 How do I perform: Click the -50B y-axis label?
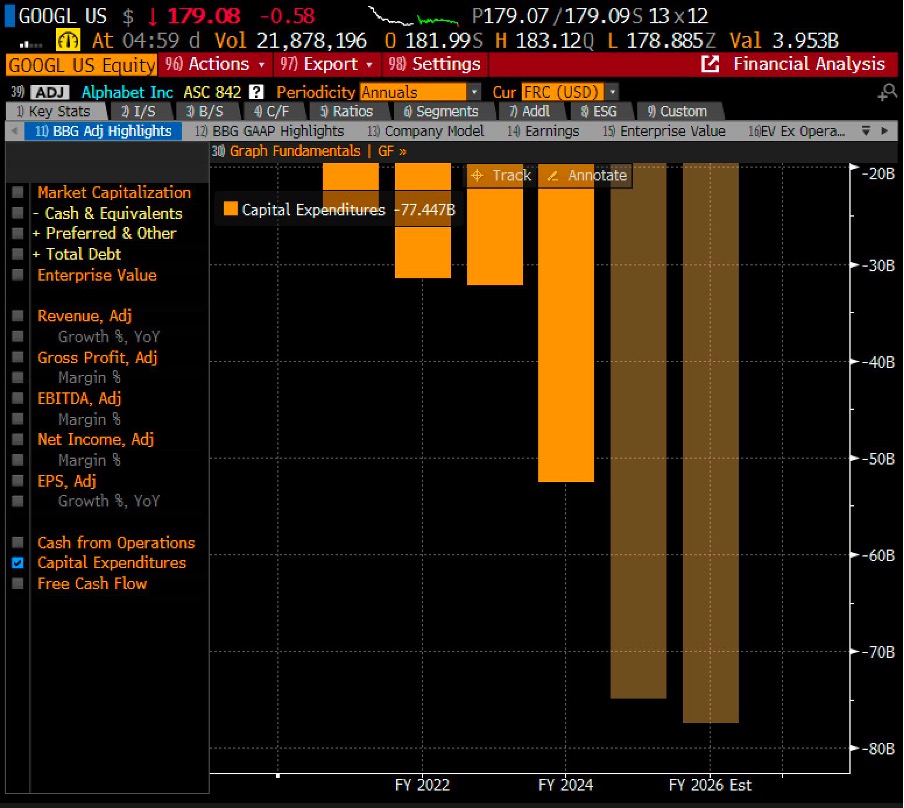pos(878,459)
